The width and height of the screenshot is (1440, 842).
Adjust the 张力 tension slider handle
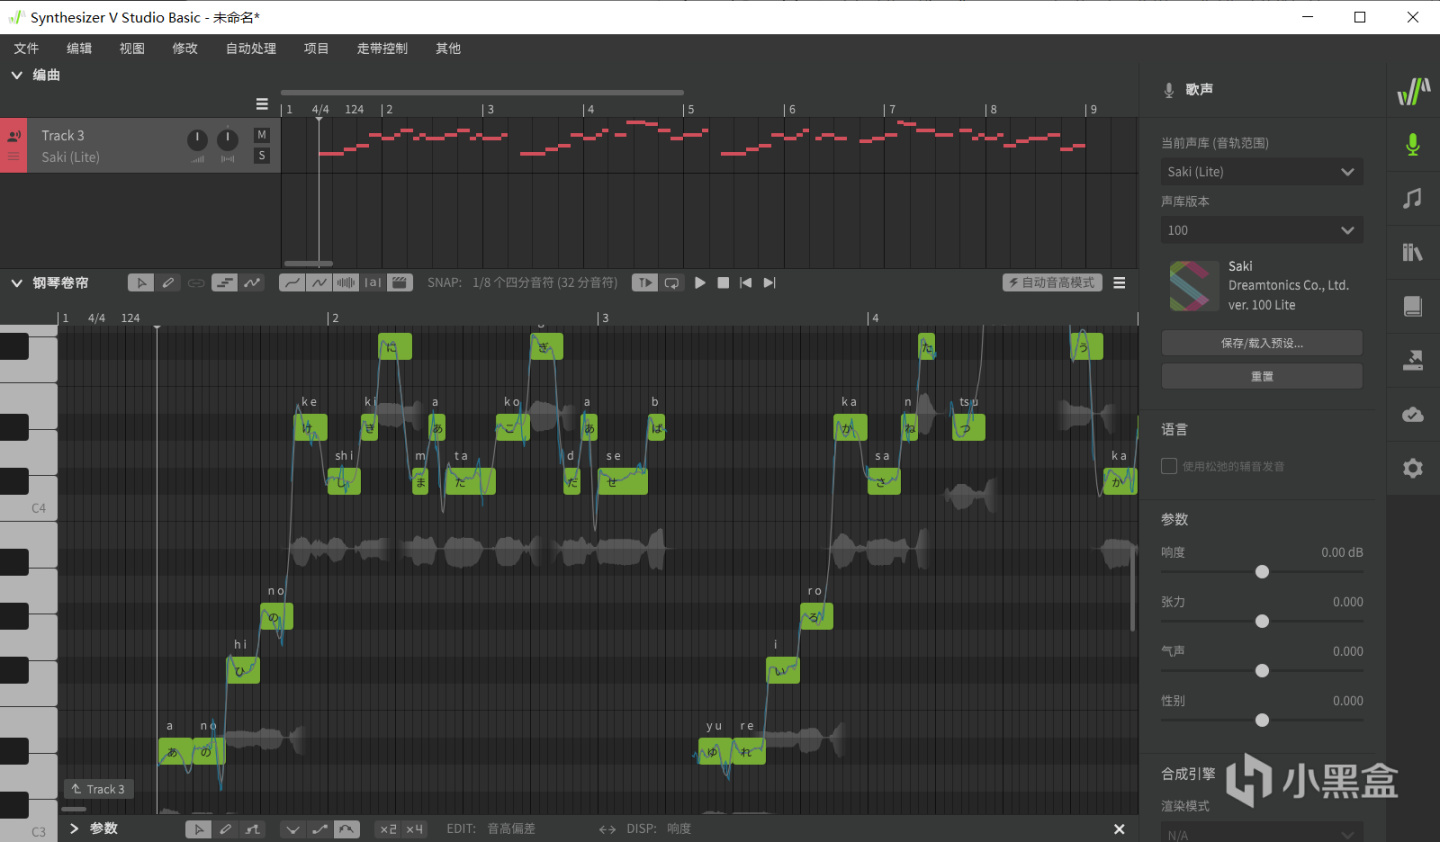click(1262, 621)
